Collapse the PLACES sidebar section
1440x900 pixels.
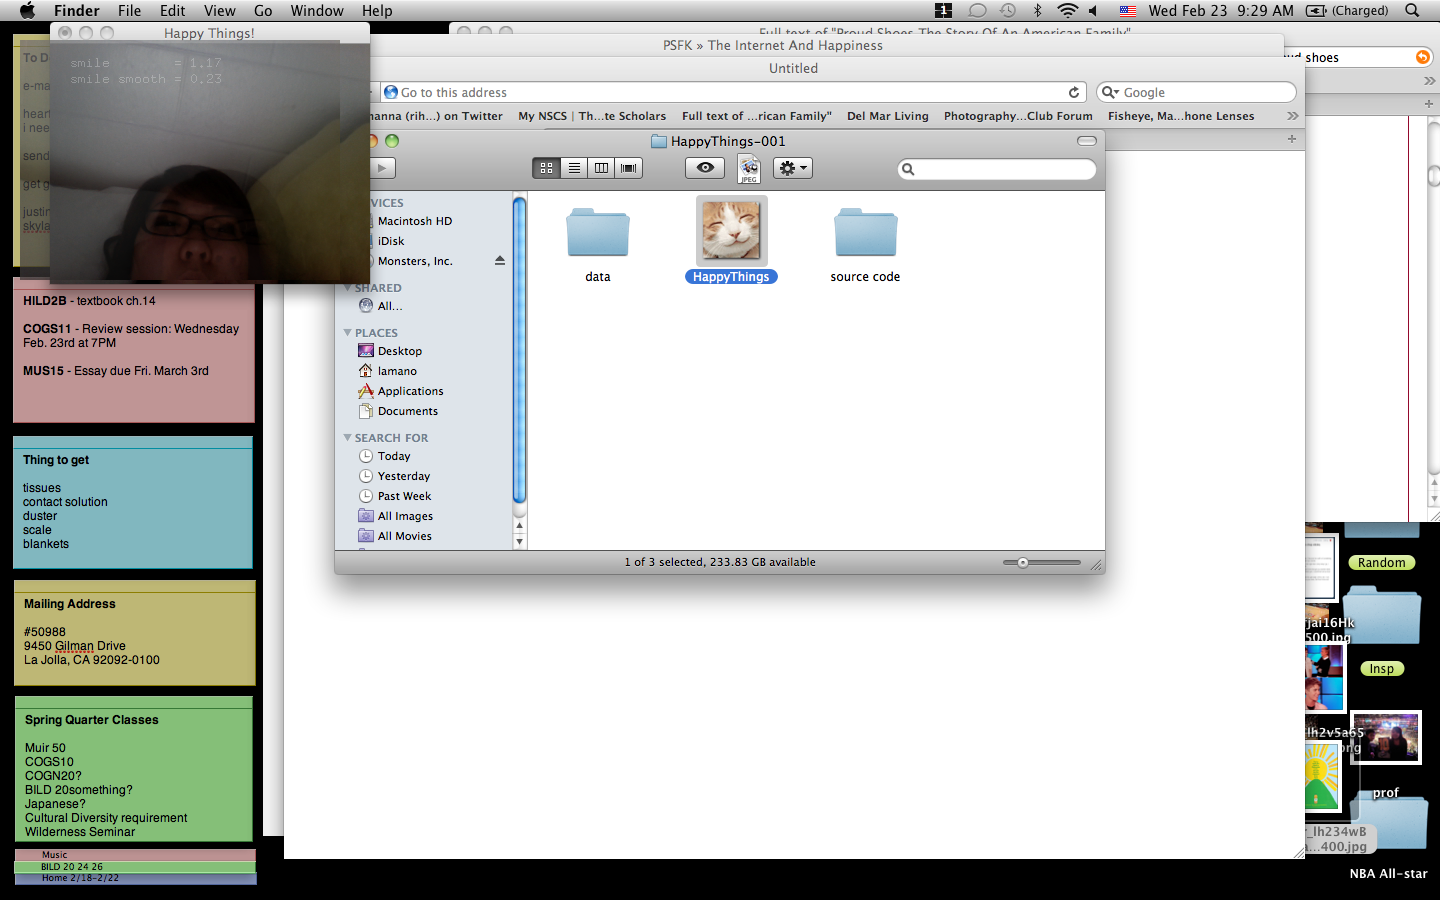(x=348, y=333)
